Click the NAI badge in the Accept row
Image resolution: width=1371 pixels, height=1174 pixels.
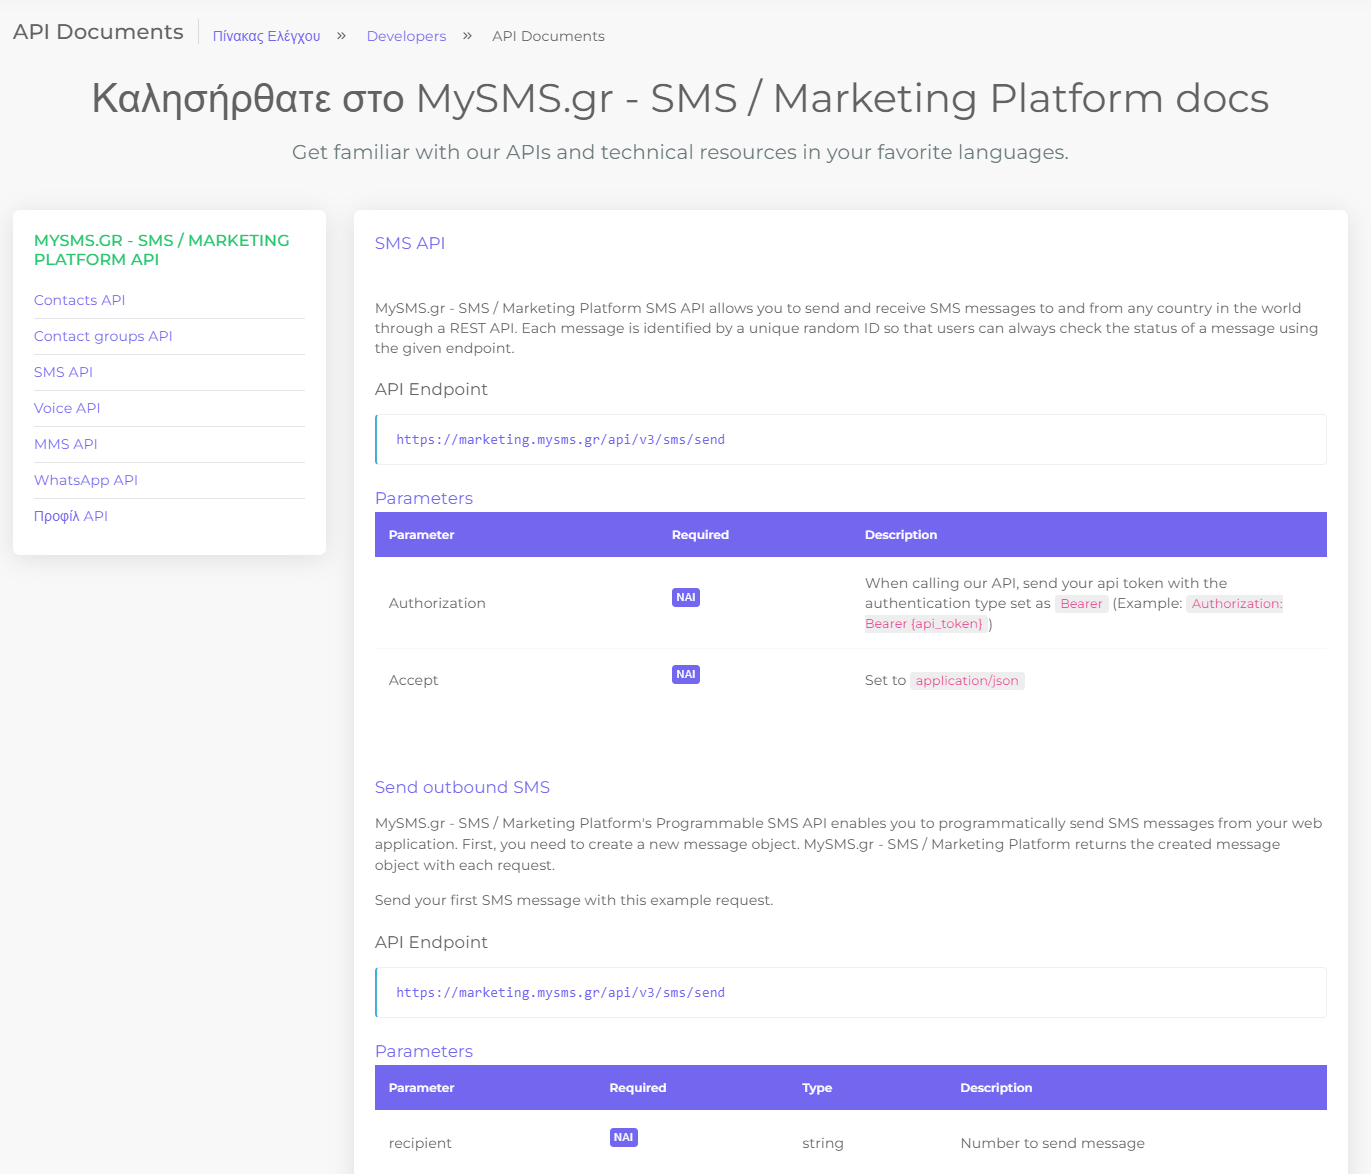686,674
